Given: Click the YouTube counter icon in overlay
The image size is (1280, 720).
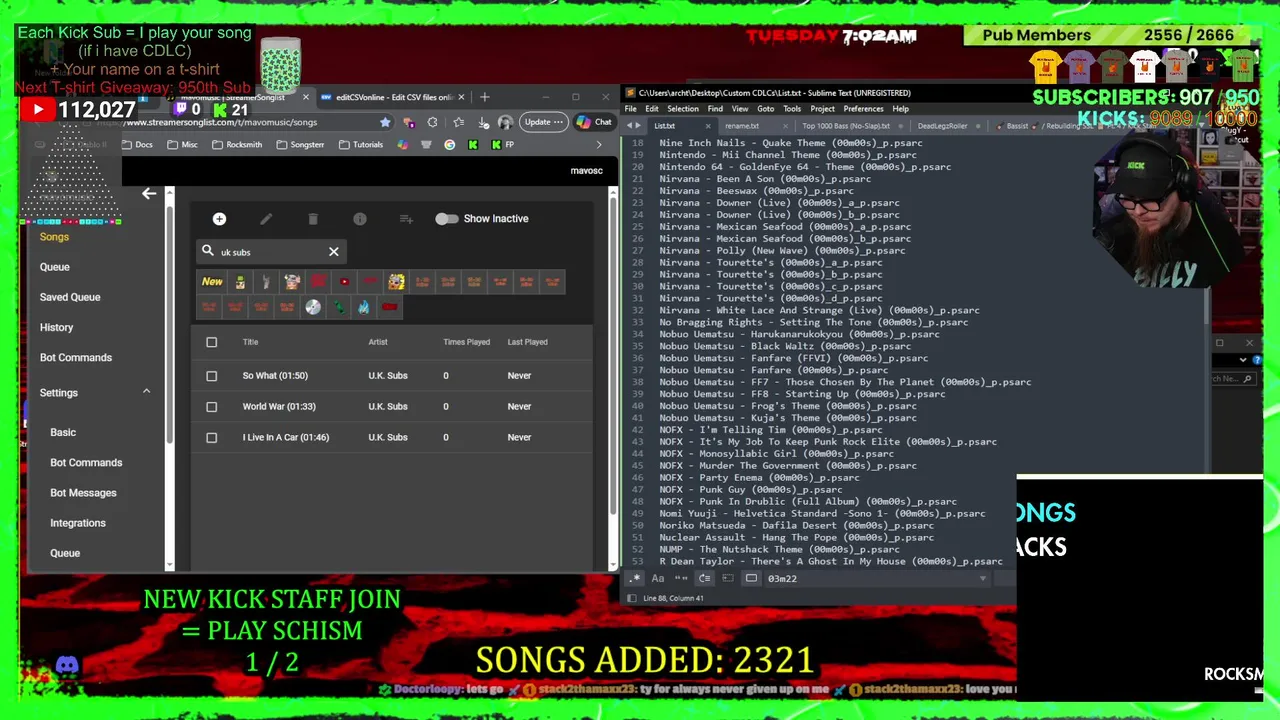Looking at the screenshot, I should coord(38,110).
